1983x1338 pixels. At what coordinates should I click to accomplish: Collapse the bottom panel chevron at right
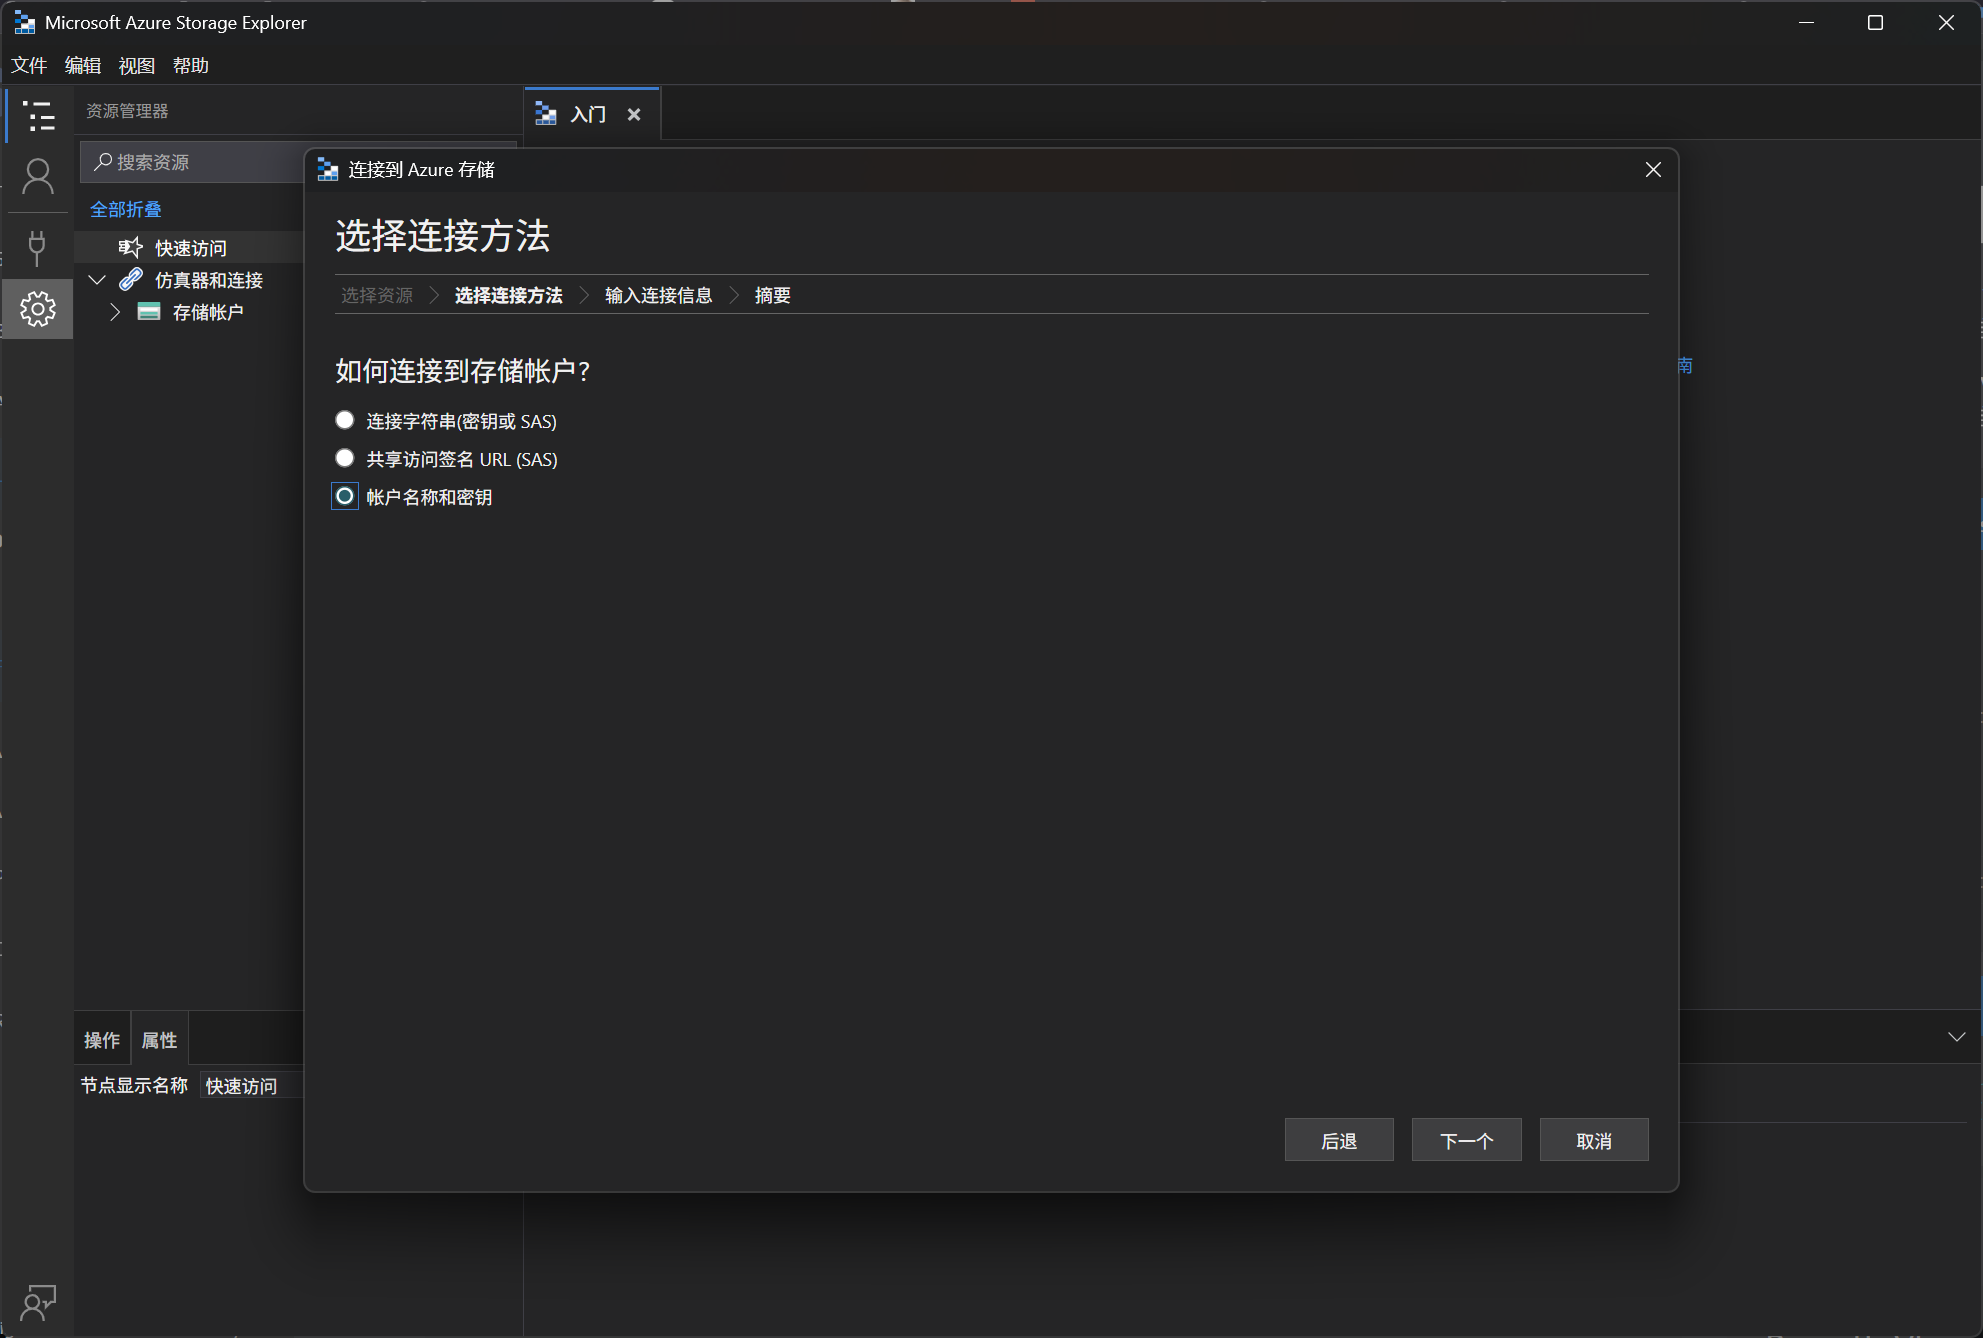click(x=1956, y=1037)
